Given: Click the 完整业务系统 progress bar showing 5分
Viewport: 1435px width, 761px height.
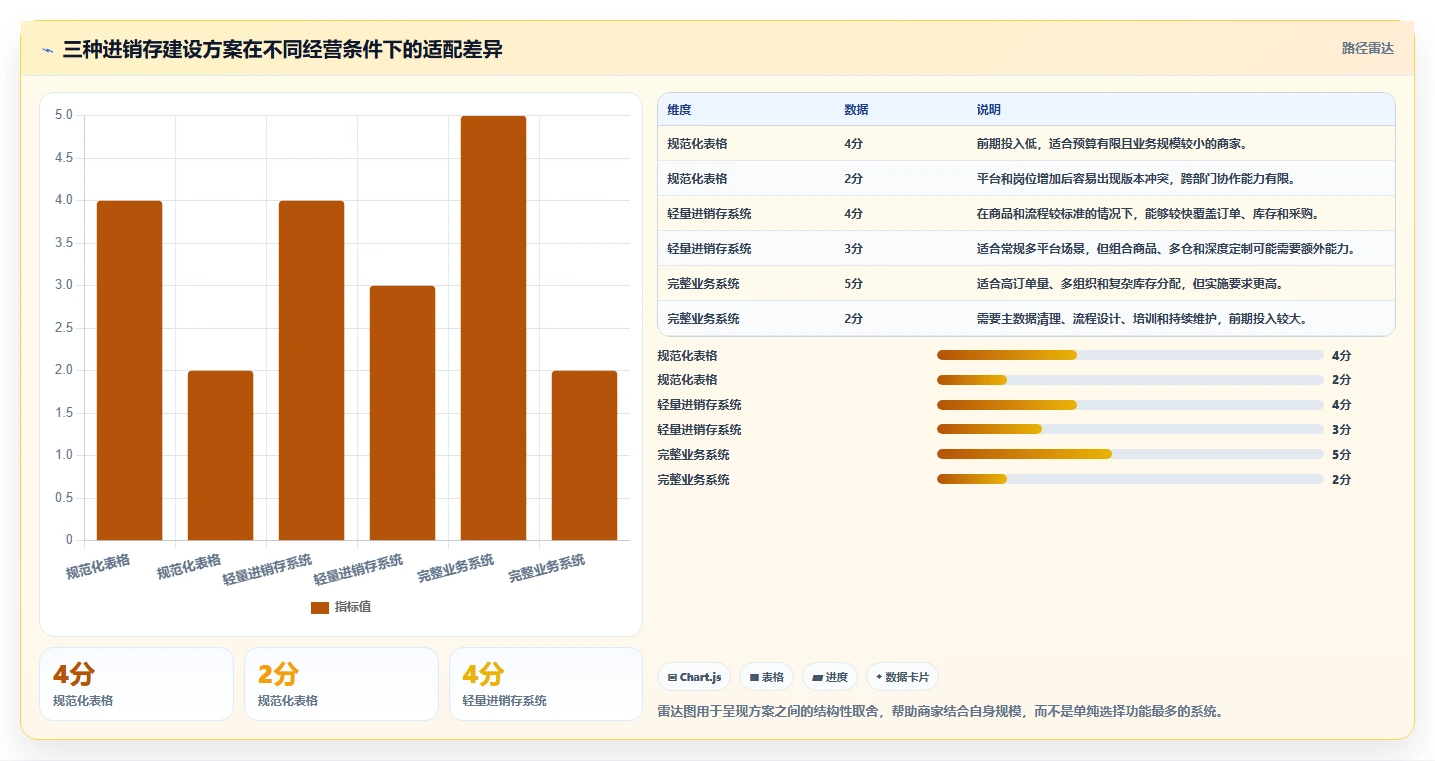Looking at the screenshot, I should 1130,454.
